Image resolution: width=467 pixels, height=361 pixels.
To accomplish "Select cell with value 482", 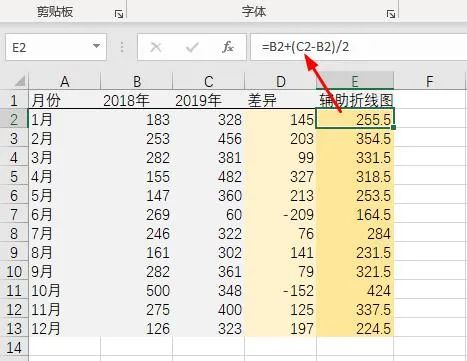I will point(209,176).
